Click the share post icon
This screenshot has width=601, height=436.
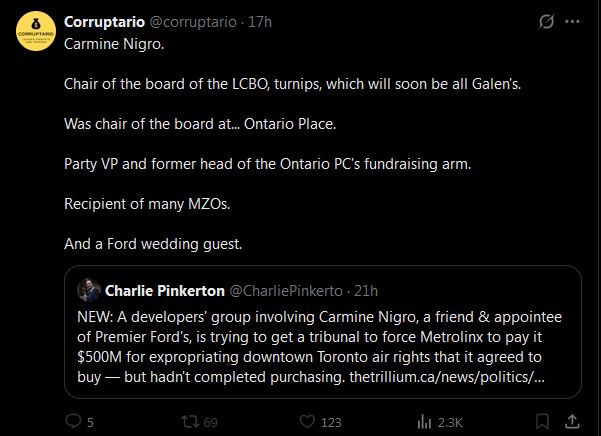click(x=573, y=422)
